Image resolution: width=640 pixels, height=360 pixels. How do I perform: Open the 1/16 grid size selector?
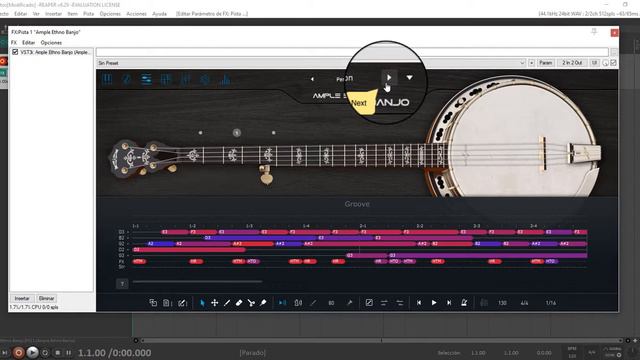(551, 303)
